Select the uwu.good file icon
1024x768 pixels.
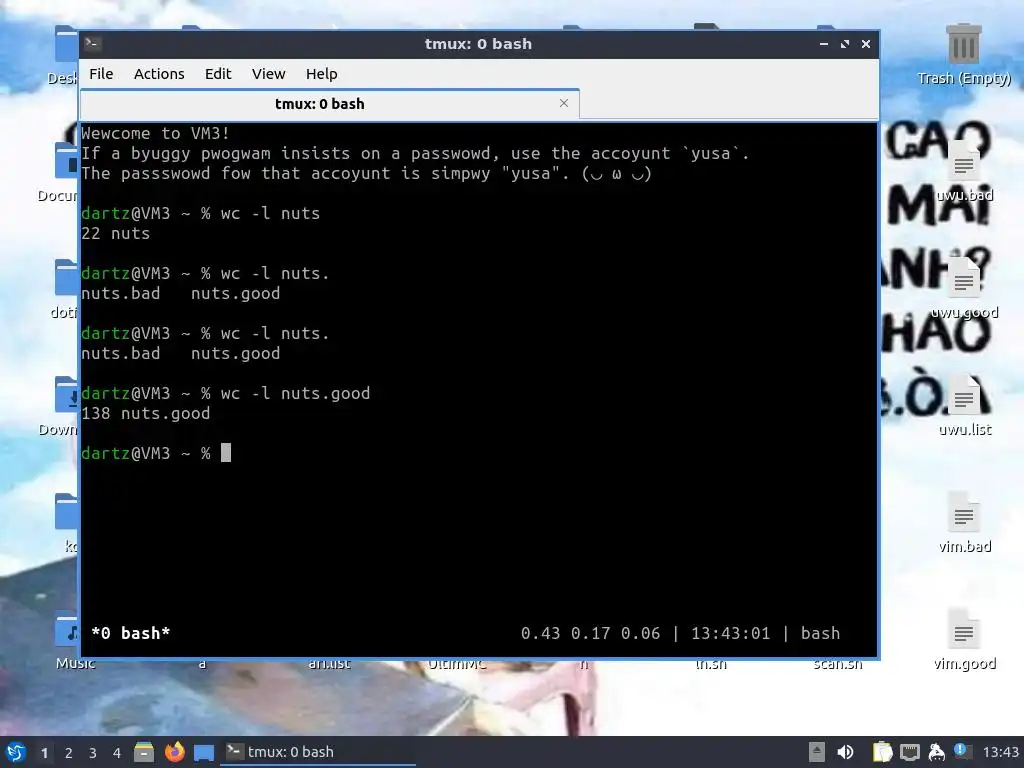click(x=964, y=289)
